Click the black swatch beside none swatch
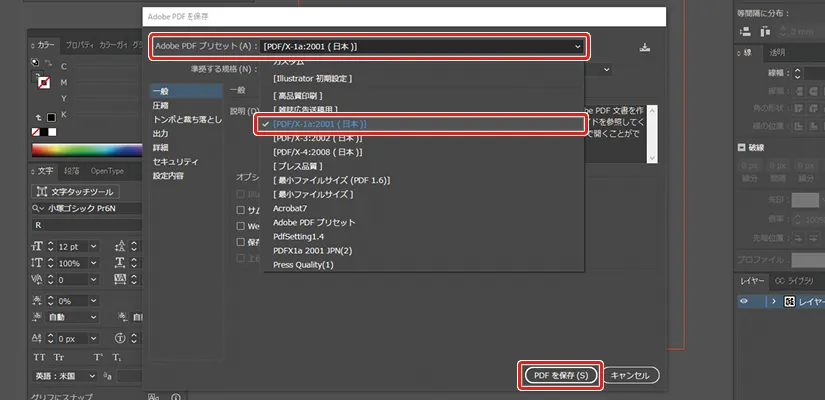 (44, 132)
